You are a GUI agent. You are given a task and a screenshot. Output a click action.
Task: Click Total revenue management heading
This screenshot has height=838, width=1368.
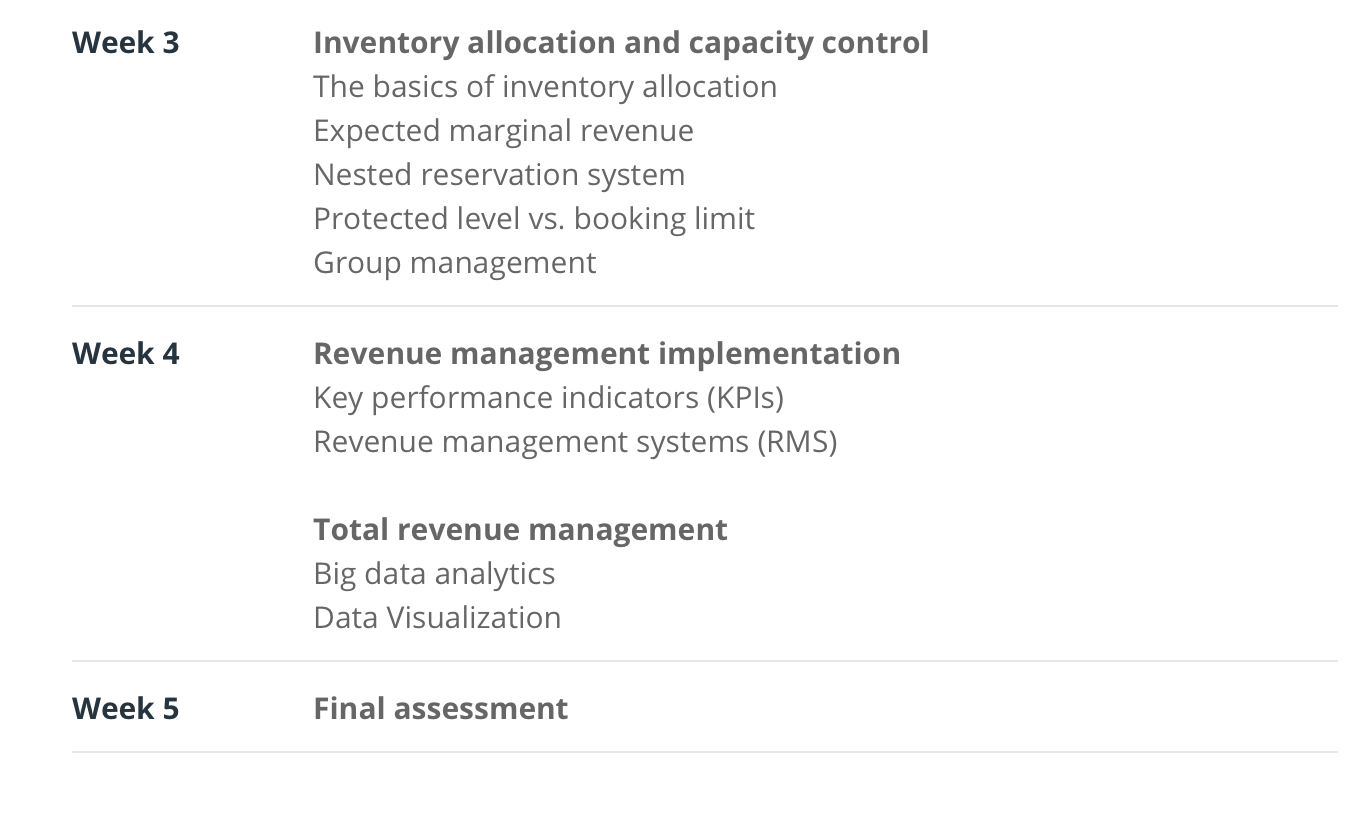pyautogui.click(x=520, y=530)
